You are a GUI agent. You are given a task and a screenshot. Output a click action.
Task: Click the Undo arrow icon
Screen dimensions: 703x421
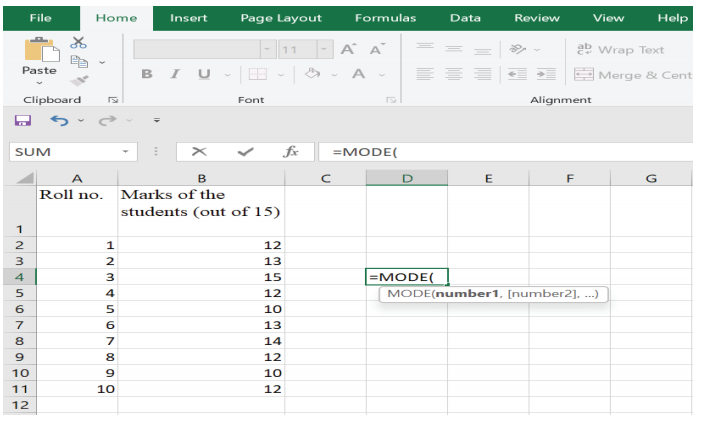[x=59, y=120]
